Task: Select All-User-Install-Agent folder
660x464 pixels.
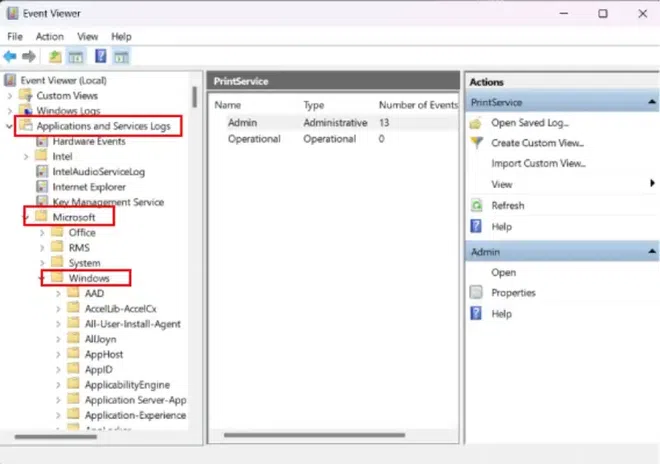Action: pos(133,324)
